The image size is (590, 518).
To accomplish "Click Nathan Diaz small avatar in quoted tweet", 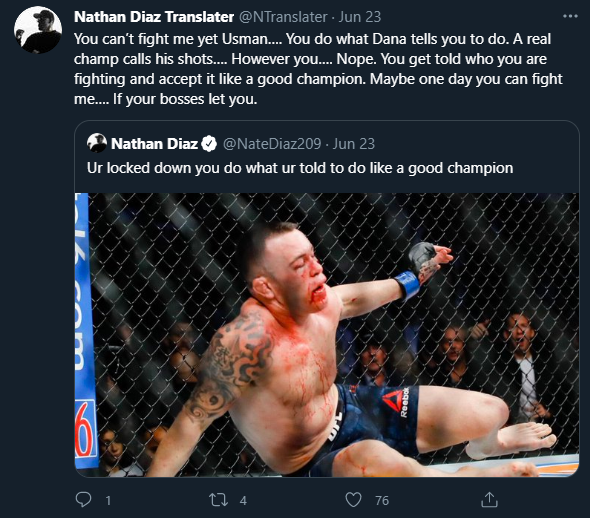I will [x=97, y=143].
